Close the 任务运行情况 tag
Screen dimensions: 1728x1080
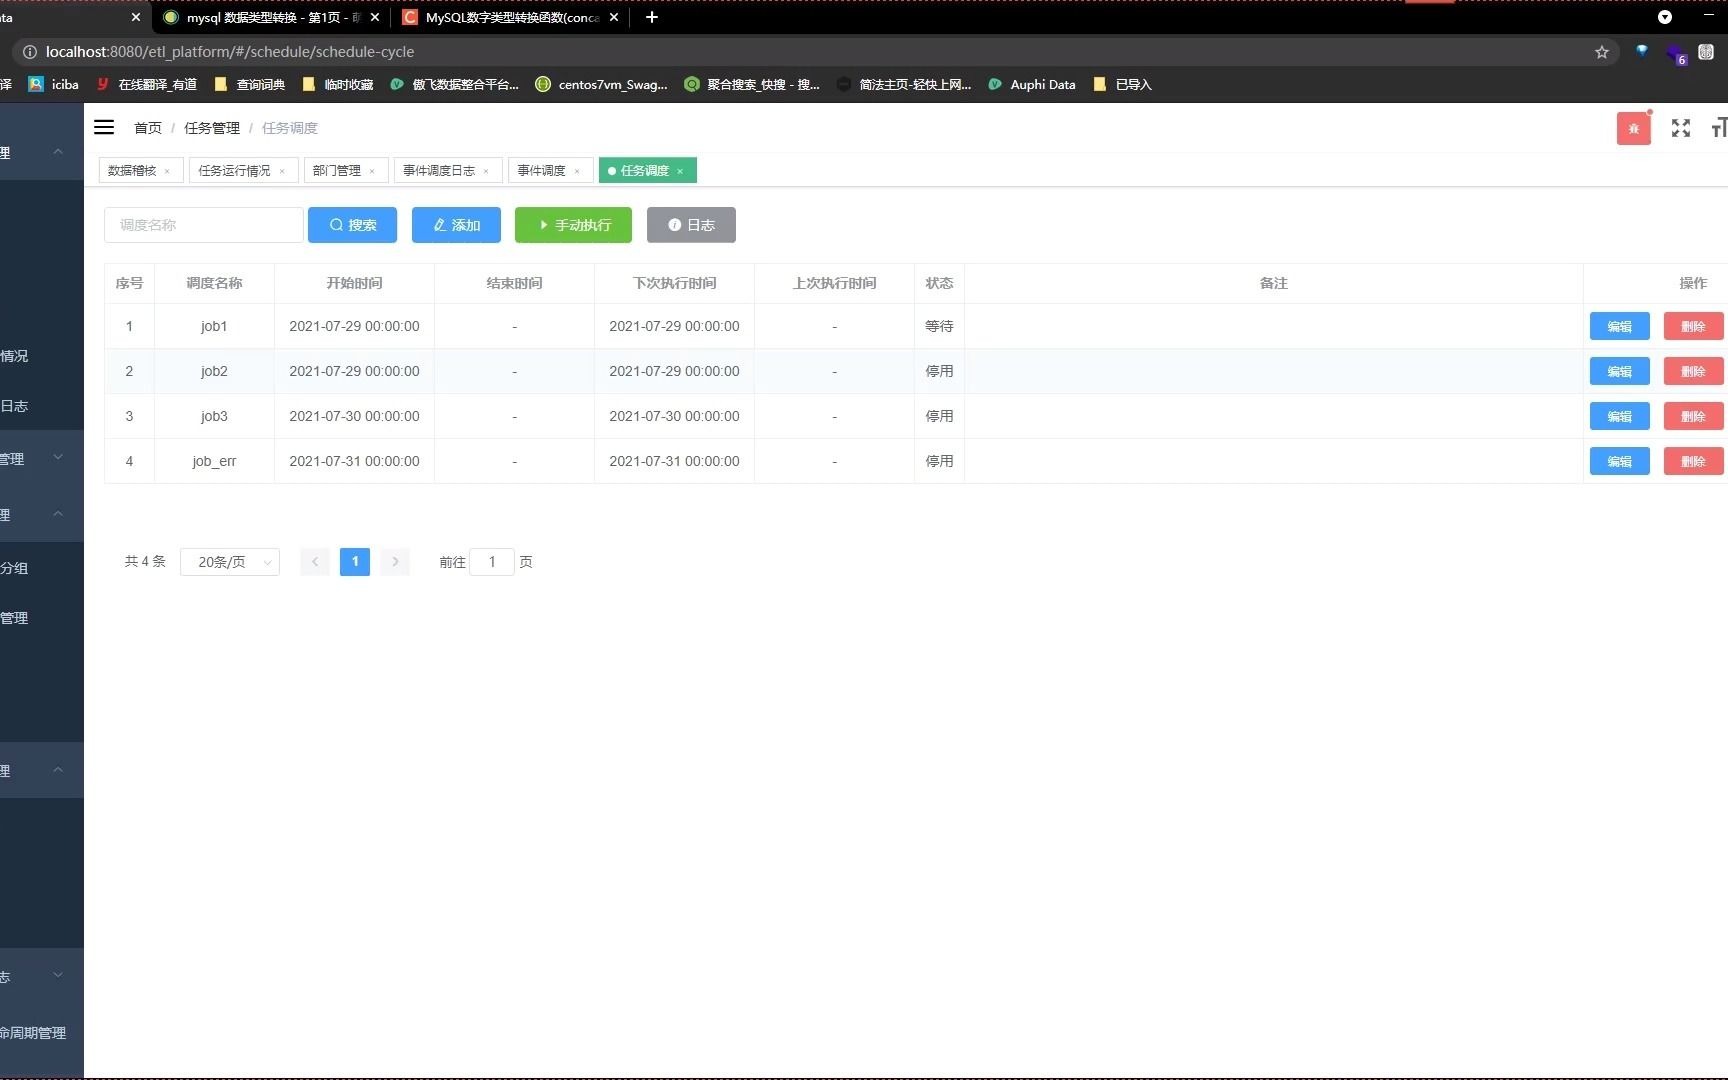[282, 171]
